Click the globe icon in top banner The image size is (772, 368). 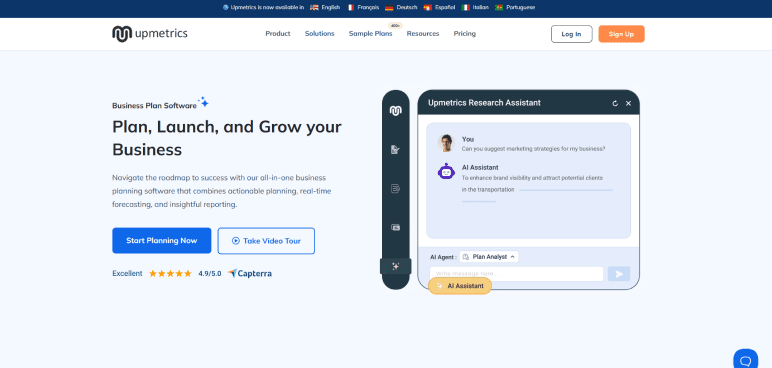pyautogui.click(x=225, y=7)
